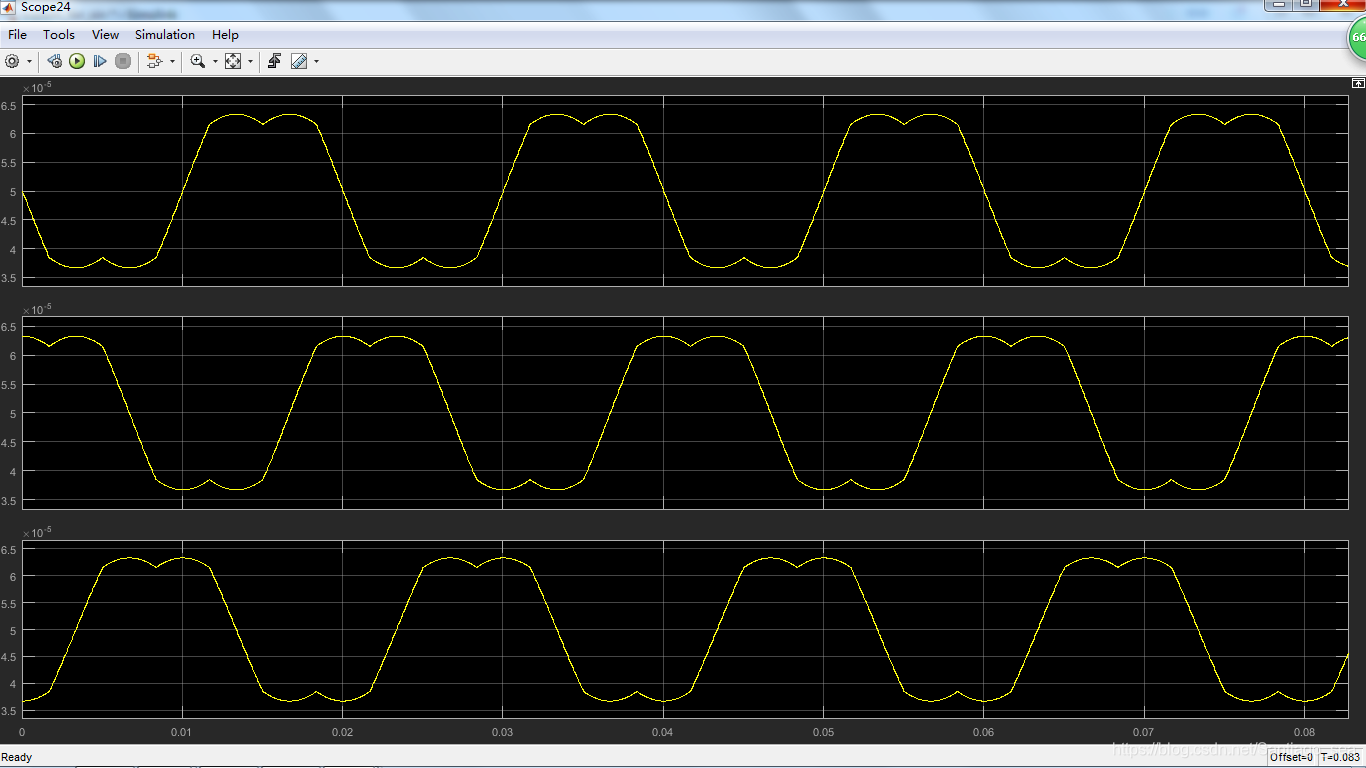Click the Step Back simulation icon
The height and width of the screenshot is (768, 1366).
(x=54, y=61)
